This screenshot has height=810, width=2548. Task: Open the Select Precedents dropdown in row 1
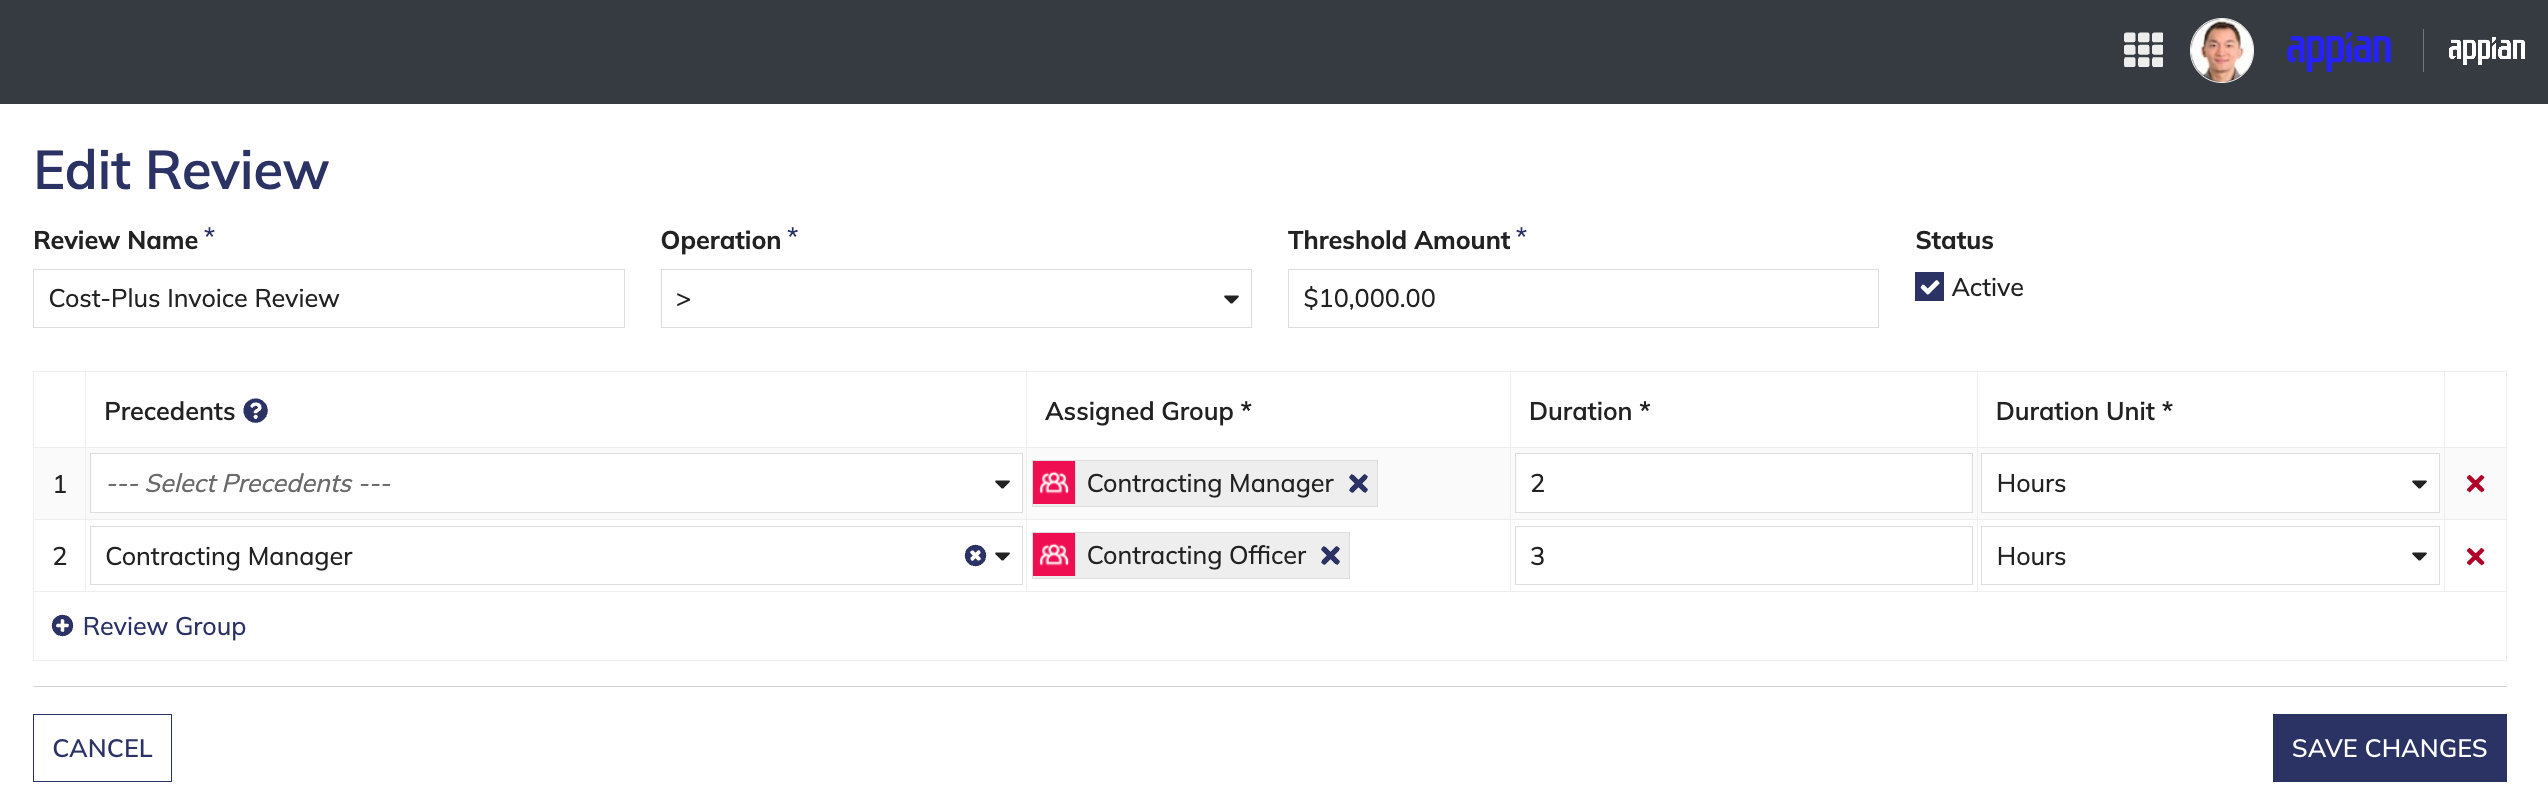(x=556, y=484)
